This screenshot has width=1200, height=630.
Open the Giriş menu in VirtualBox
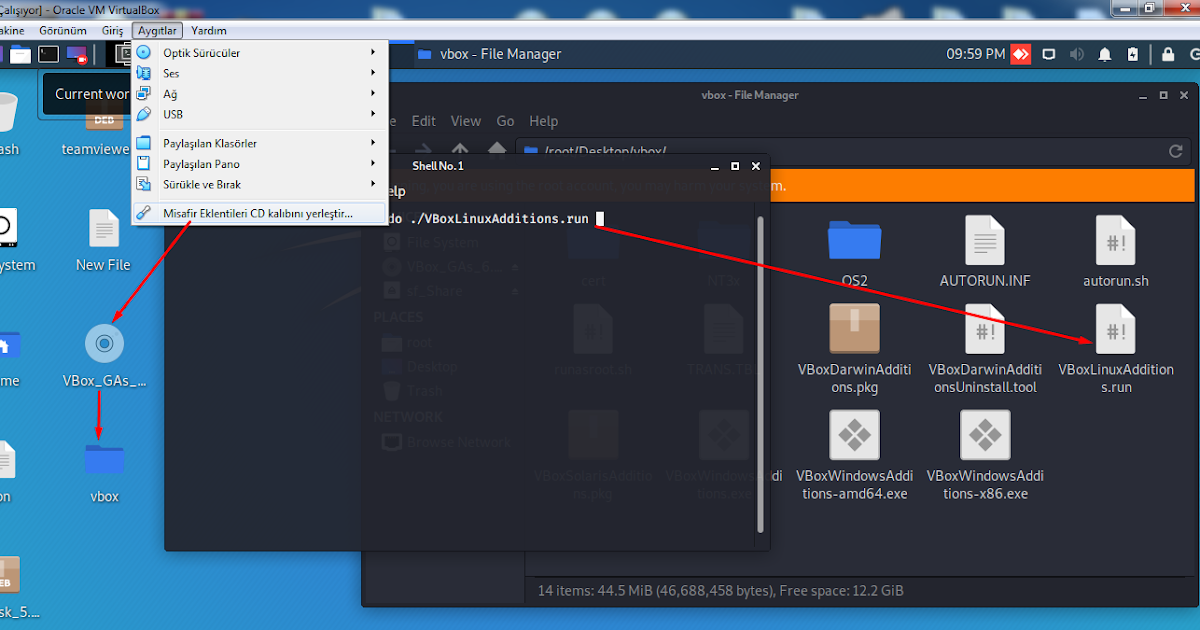(x=112, y=31)
